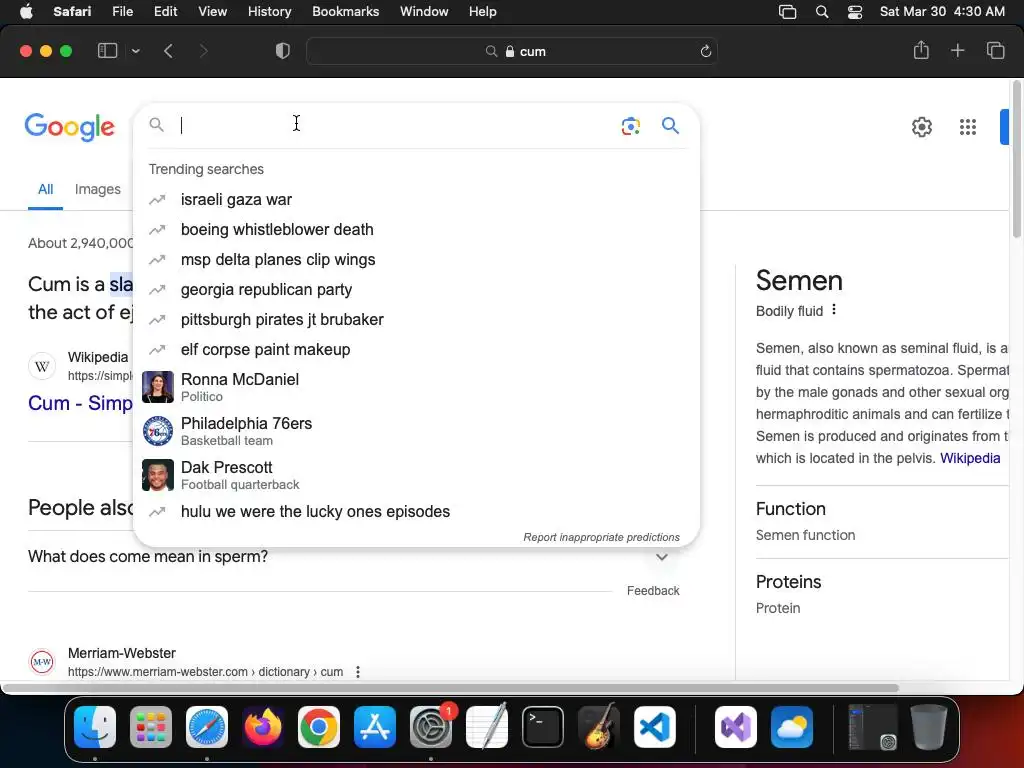Open macOS Control Center
This screenshot has height=768, width=1024.
coord(854,12)
